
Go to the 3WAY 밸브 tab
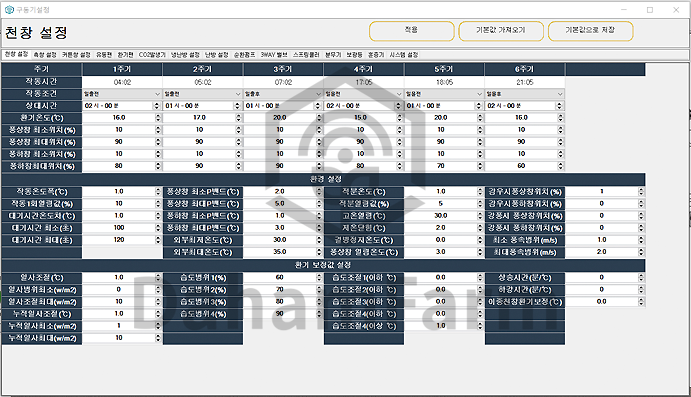click(x=274, y=55)
